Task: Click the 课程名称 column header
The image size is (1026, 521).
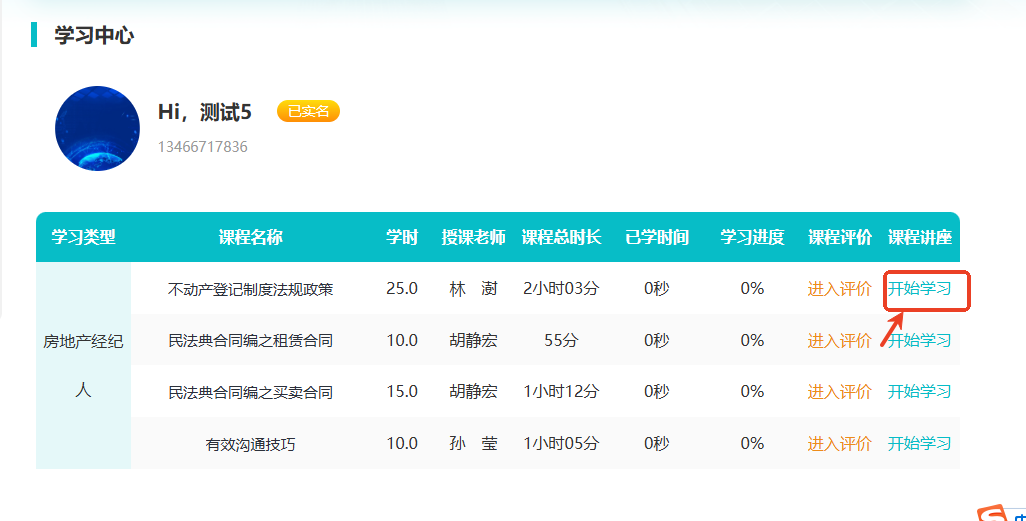Action: pyautogui.click(x=250, y=237)
